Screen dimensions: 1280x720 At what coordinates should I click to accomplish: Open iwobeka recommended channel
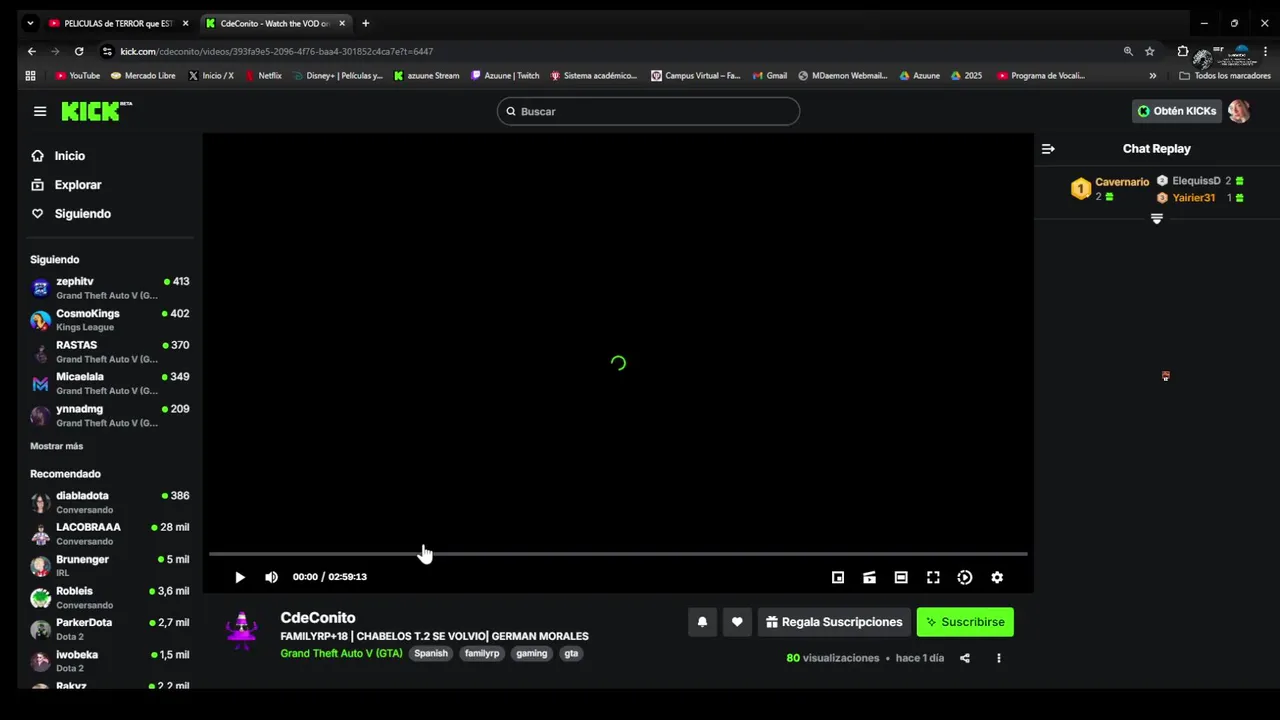pos(110,661)
